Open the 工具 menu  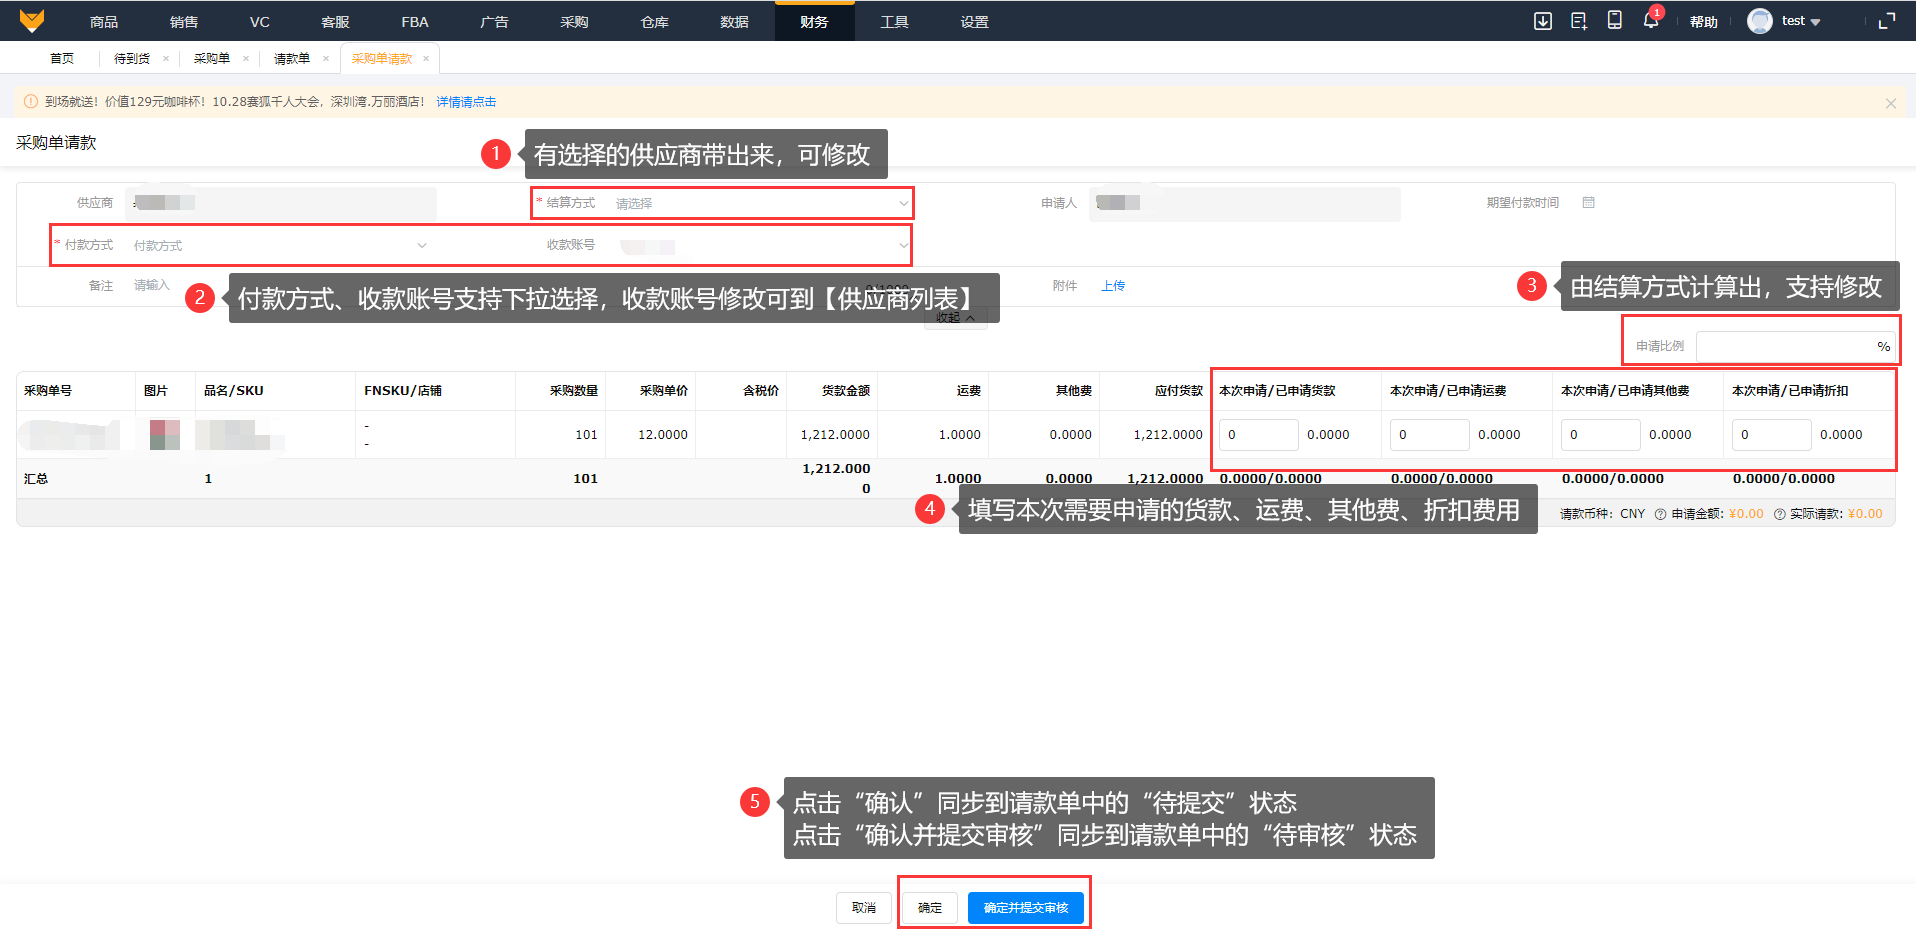coord(894,22)
